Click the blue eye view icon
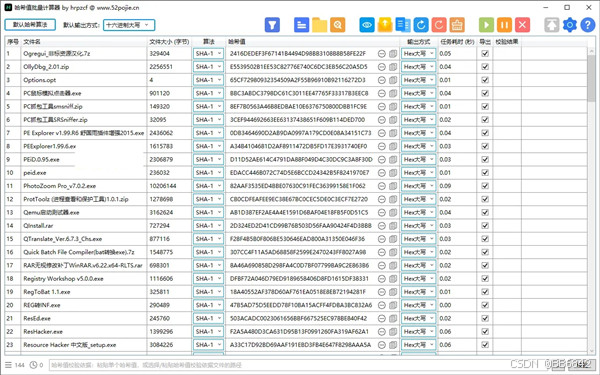The height and width of the screenshot is (375, 600). click(367, 25)
